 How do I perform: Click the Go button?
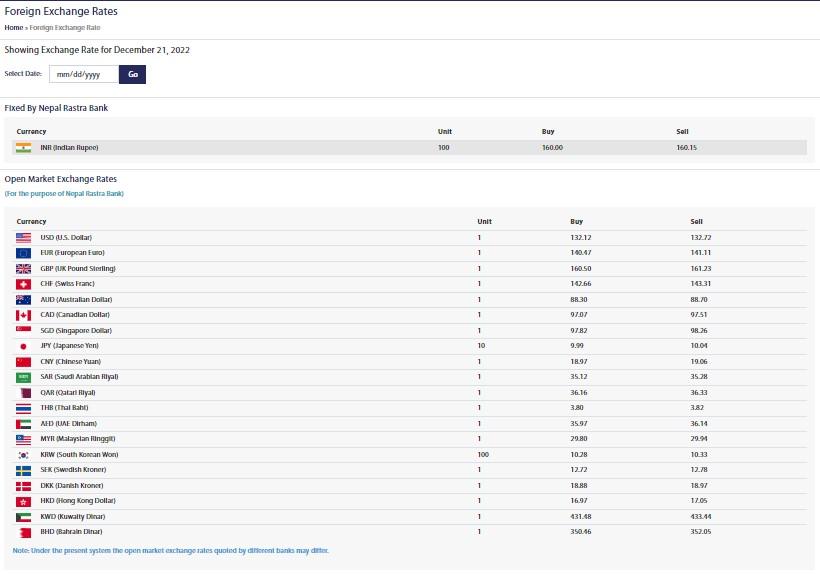(132, 74)
